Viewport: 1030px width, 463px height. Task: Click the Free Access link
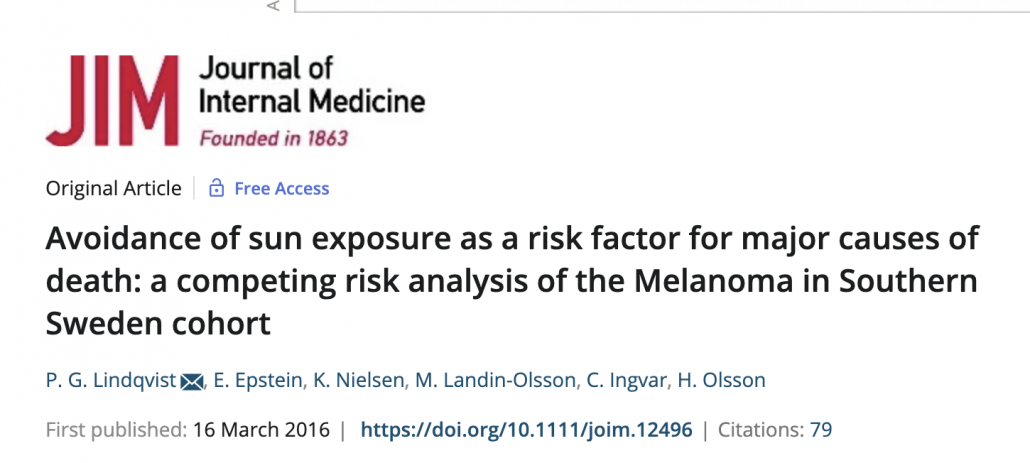tap(281, 189)
